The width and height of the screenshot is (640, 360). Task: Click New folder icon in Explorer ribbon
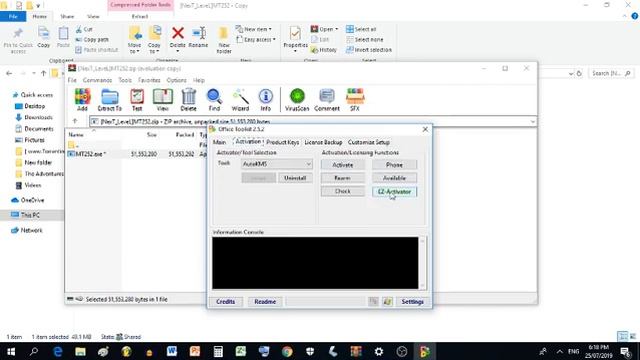point(224,40)
